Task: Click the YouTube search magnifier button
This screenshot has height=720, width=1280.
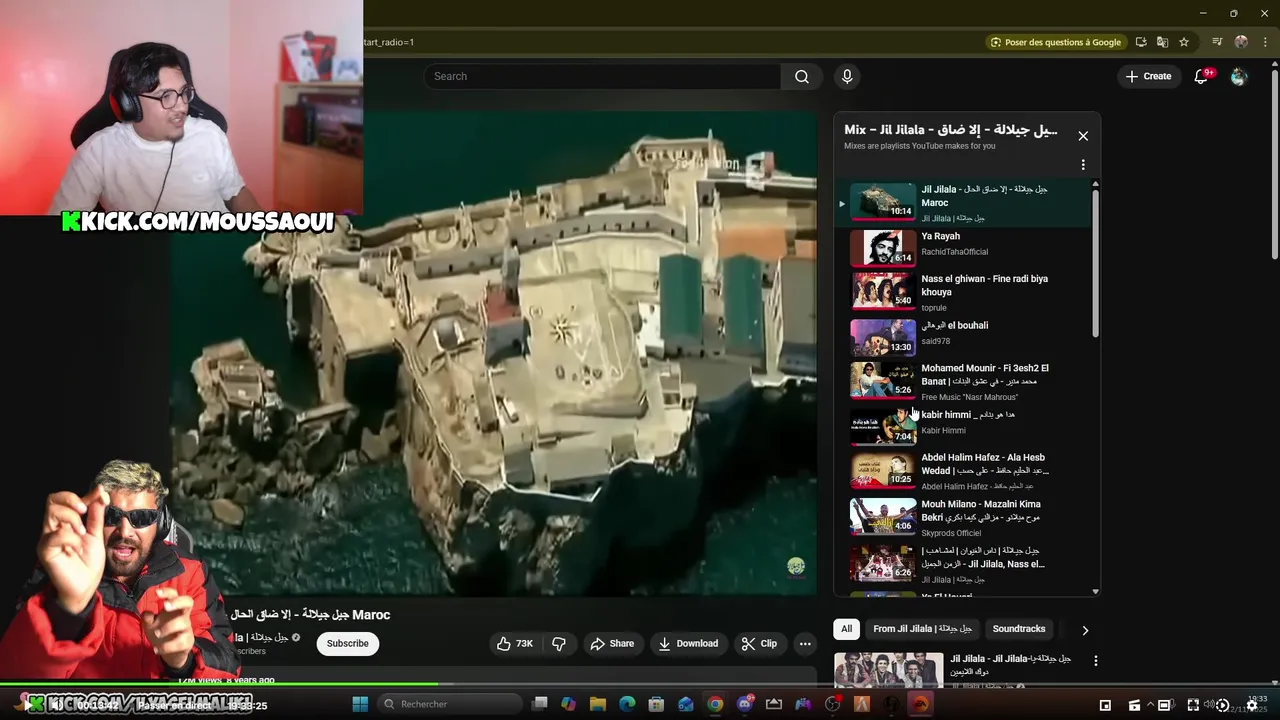Action: [x=802, y=77]
